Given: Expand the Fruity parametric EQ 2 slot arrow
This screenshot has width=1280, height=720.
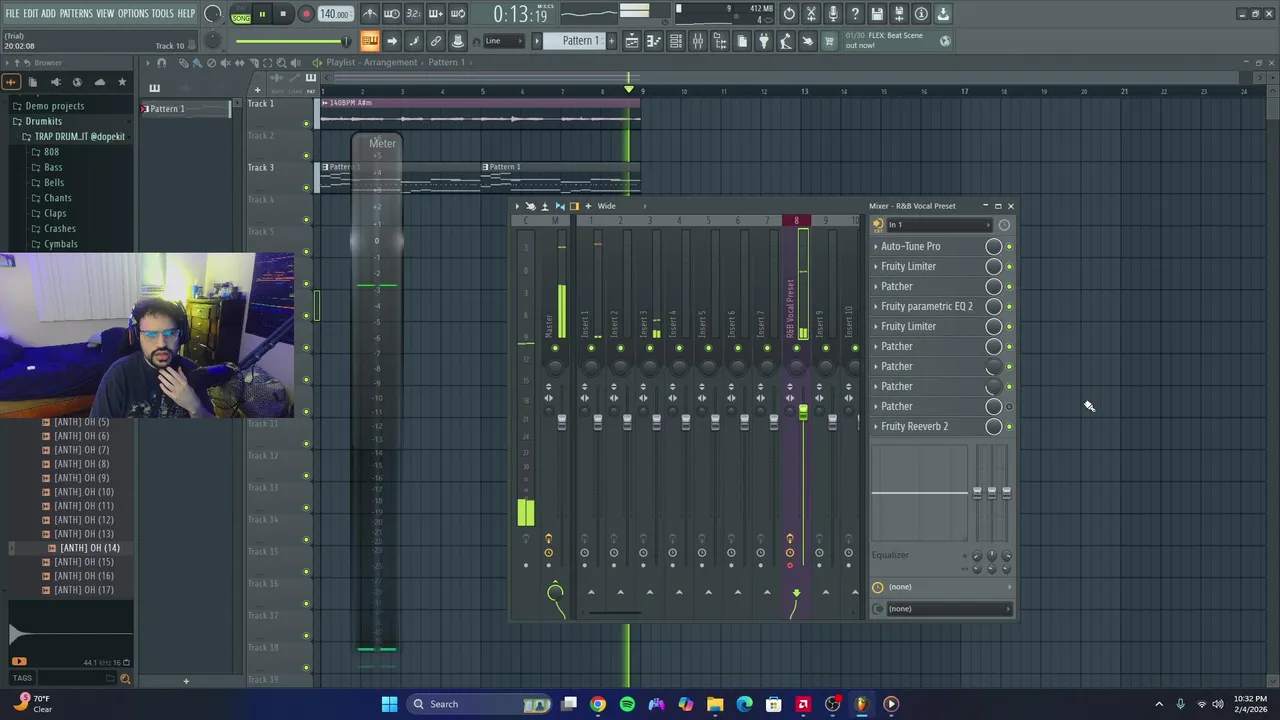Looking at the screenshot, I should click(x=876, y=306).
